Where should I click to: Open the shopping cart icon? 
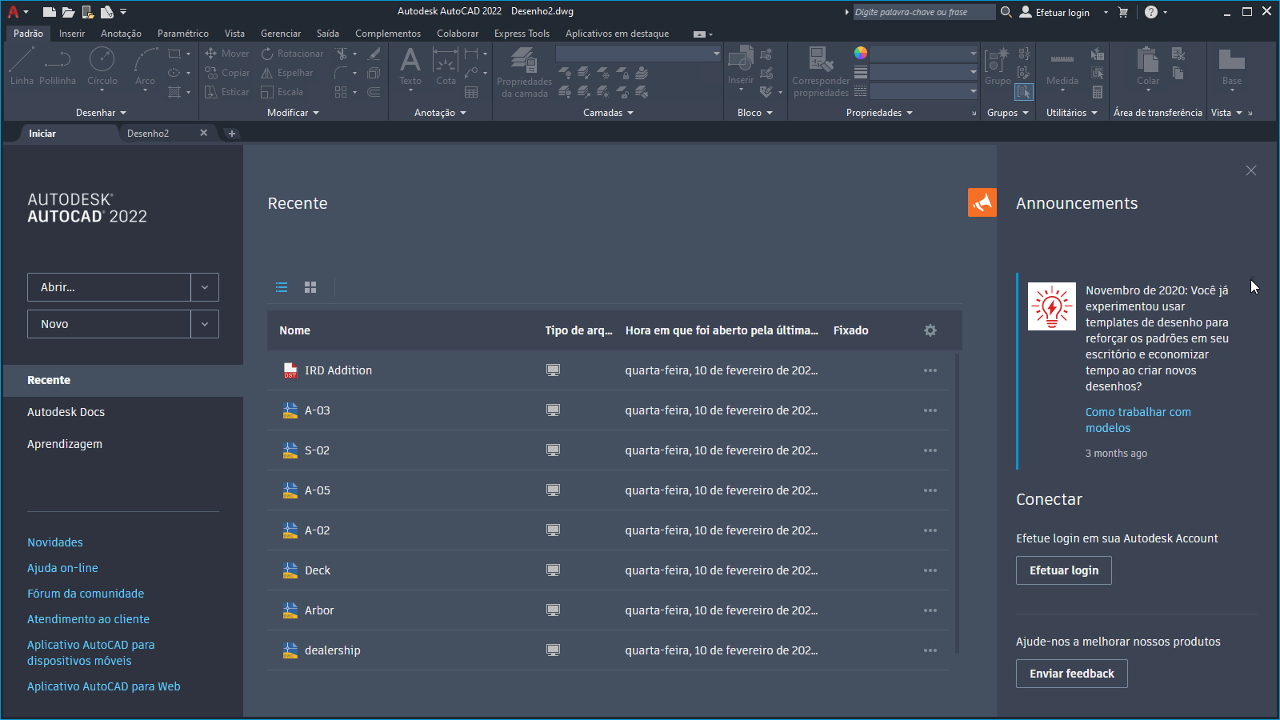(1123, 12)
